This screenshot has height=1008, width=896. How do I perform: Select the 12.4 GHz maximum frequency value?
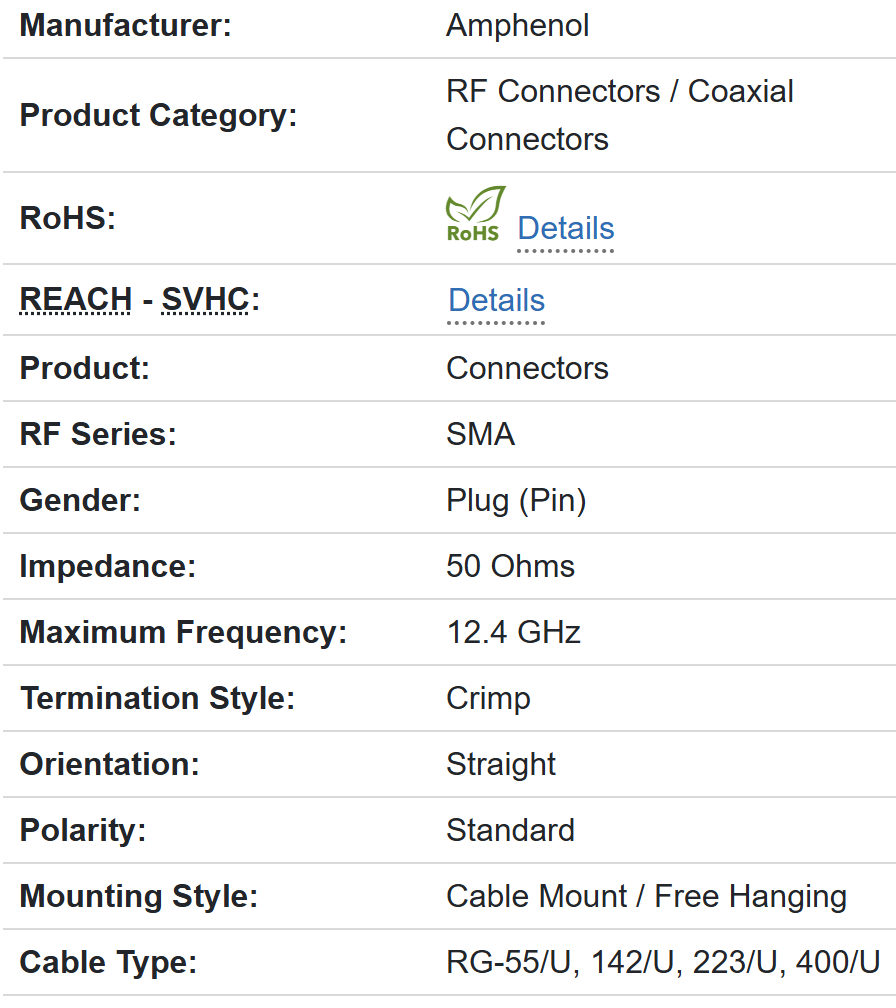513,632
